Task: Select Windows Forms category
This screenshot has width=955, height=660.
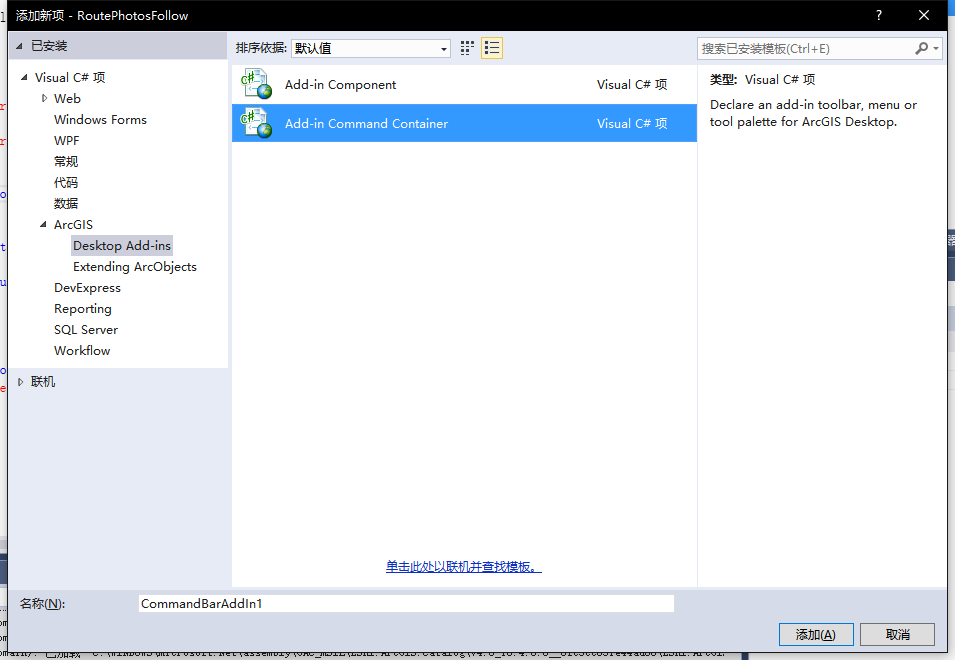Action: [100, 119]
